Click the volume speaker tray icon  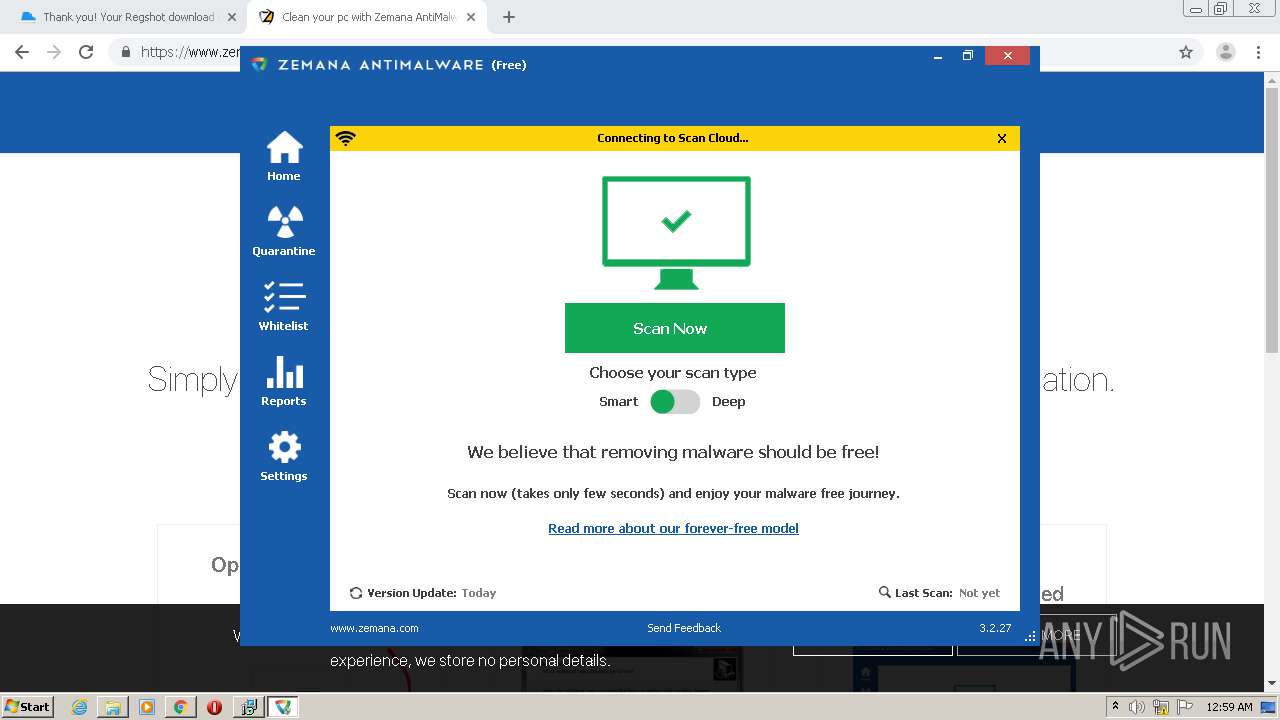[1137, 707]
